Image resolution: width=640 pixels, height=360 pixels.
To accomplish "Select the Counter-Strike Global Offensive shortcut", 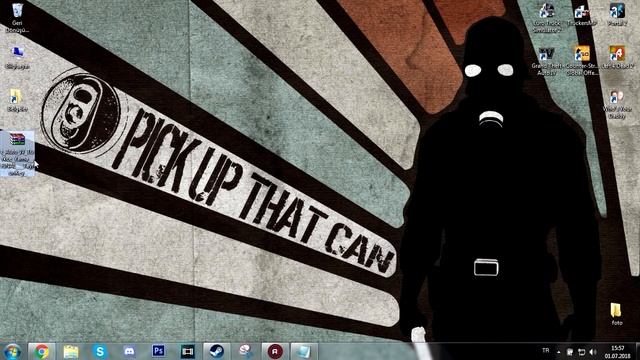I will [x=582, y=61].
